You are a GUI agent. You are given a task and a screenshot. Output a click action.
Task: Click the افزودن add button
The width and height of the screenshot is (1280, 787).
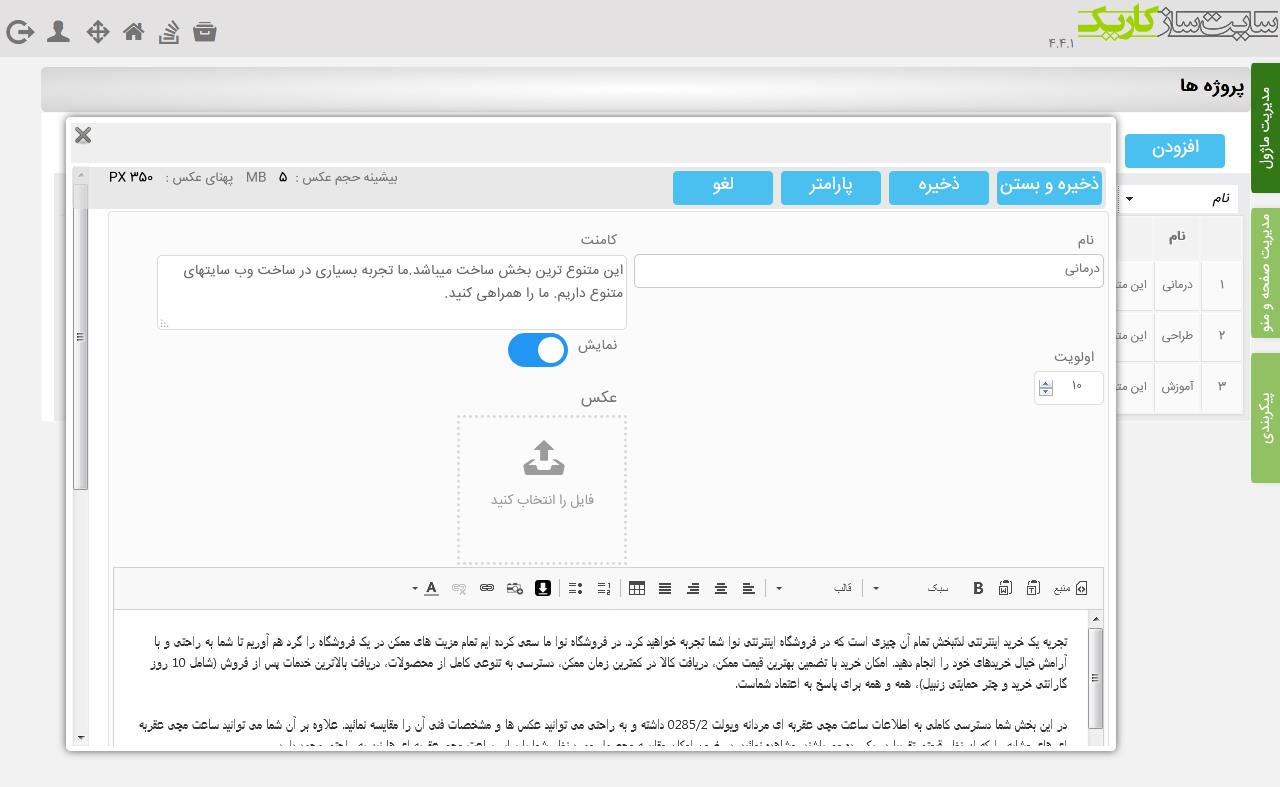[1175, 150]
